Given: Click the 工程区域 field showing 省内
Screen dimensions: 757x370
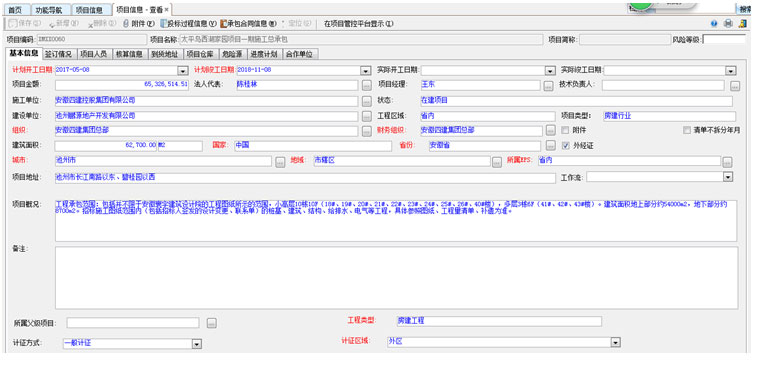Looking at the screenshot, I should click(x=488, y=116).
